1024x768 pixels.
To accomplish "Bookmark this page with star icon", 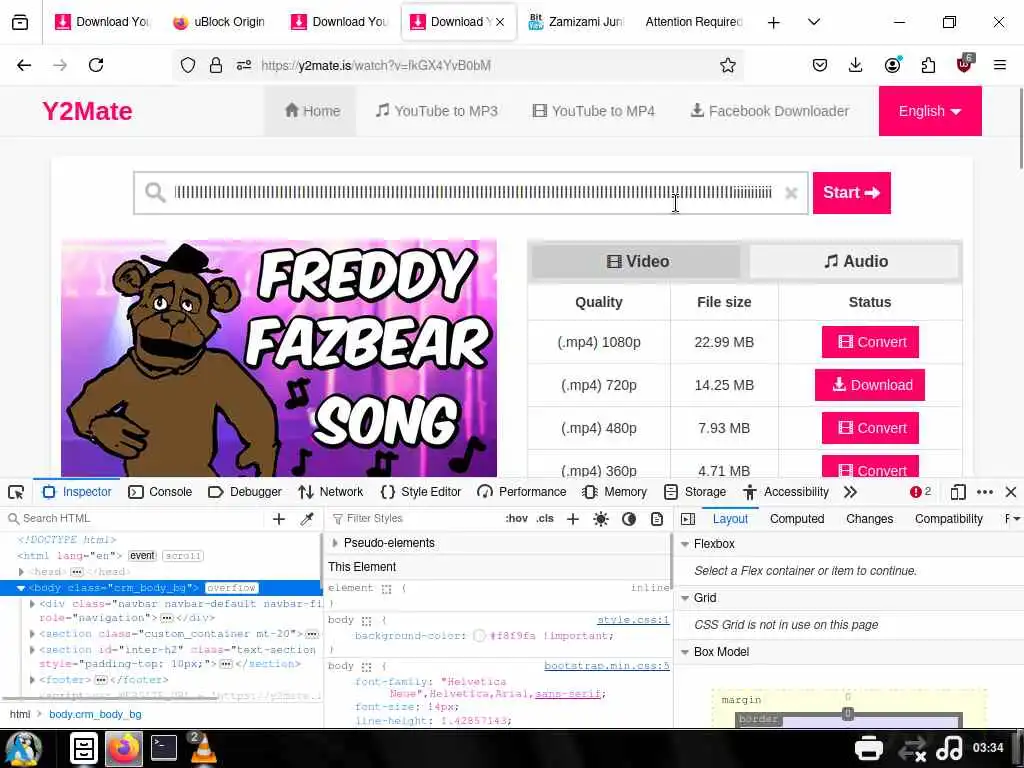I will (728, 65).
